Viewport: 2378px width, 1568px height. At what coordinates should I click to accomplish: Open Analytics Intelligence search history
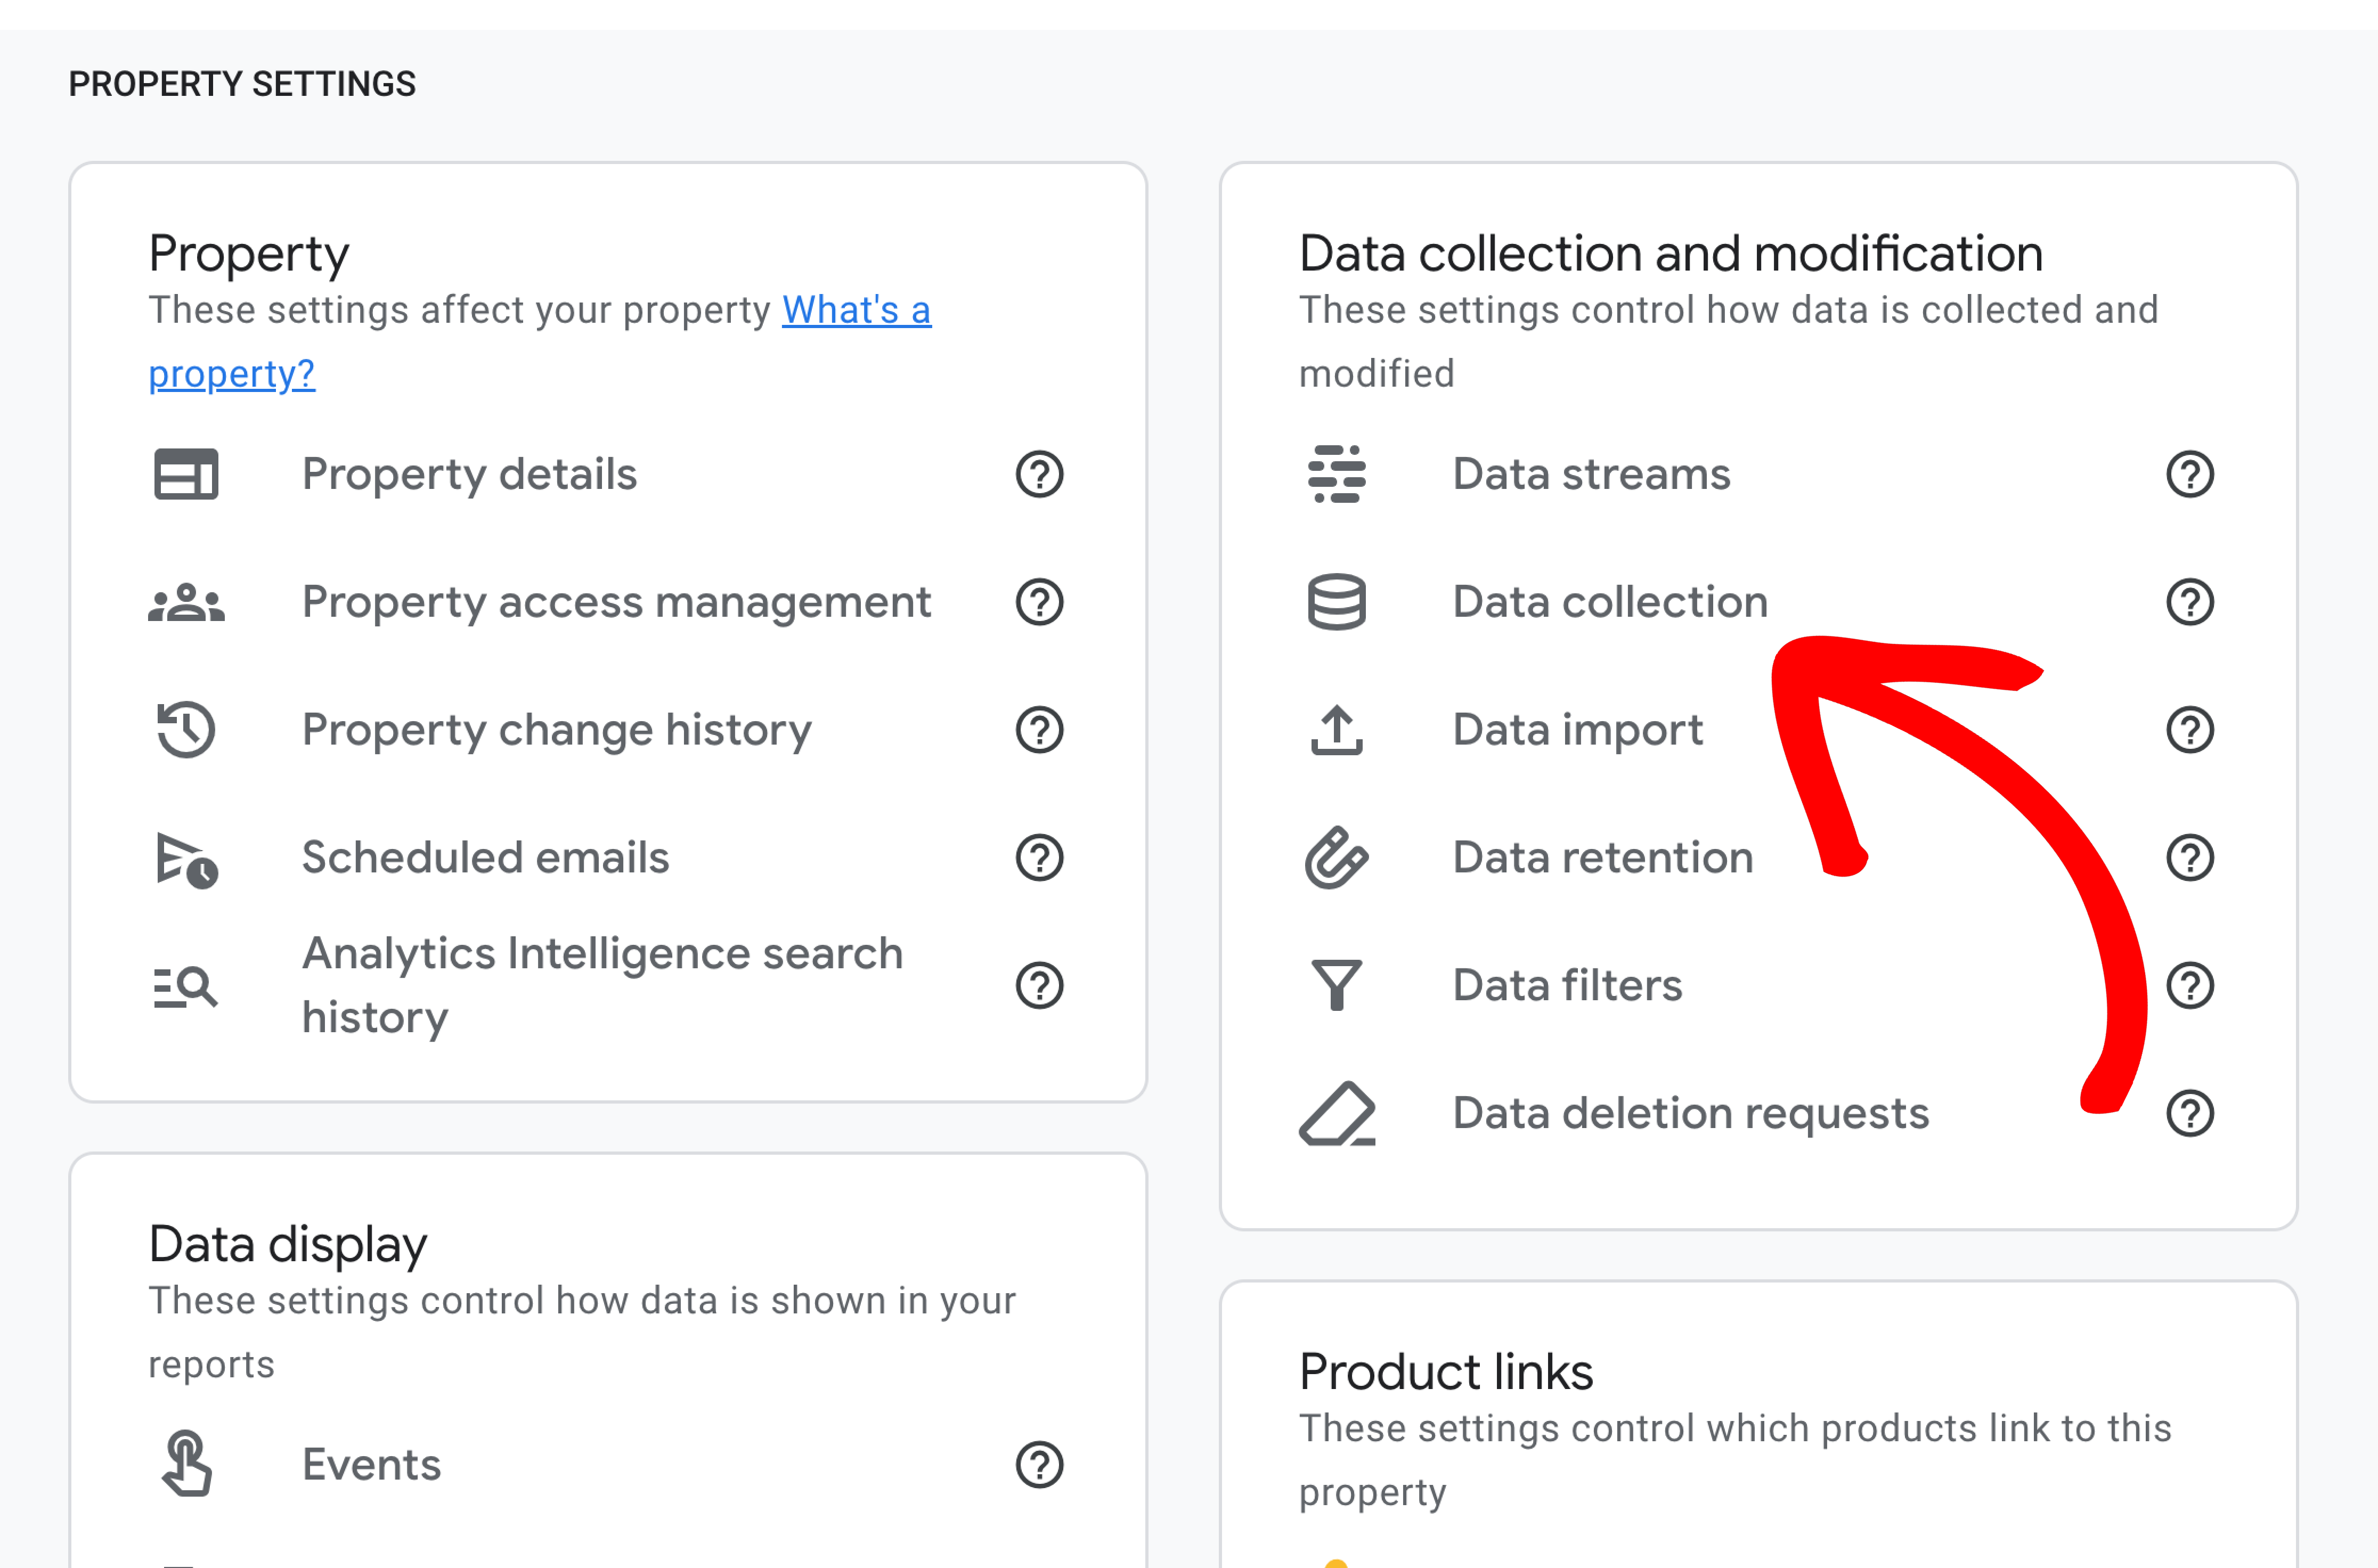pyautogui.click(x=602, y=985)
